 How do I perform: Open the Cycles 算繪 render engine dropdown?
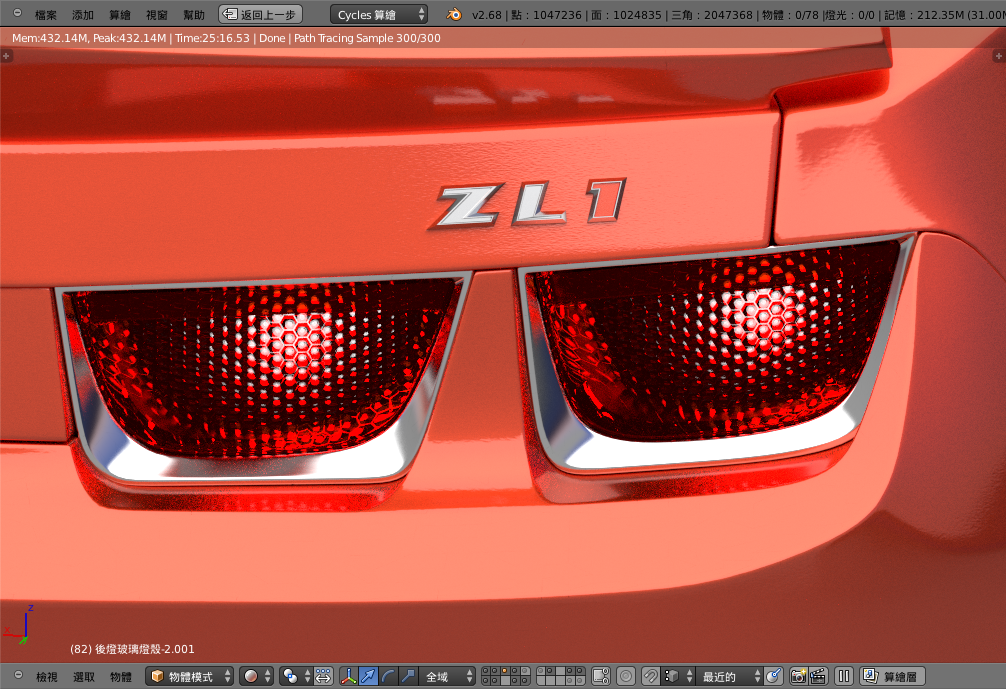379,15
